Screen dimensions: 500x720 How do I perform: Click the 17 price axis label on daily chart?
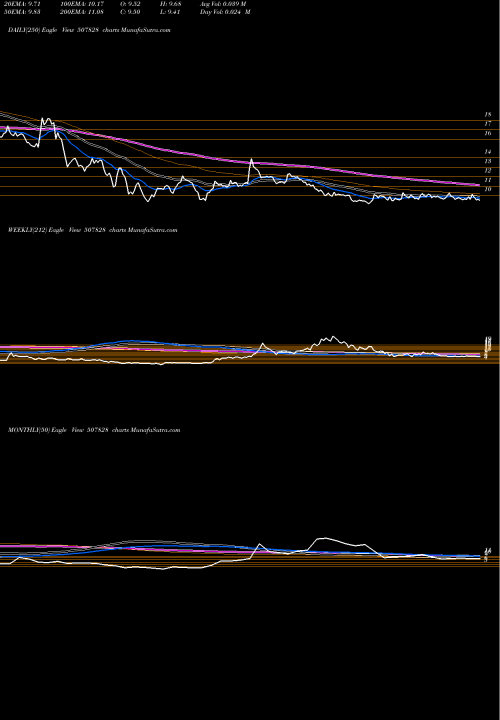[488, 124]
